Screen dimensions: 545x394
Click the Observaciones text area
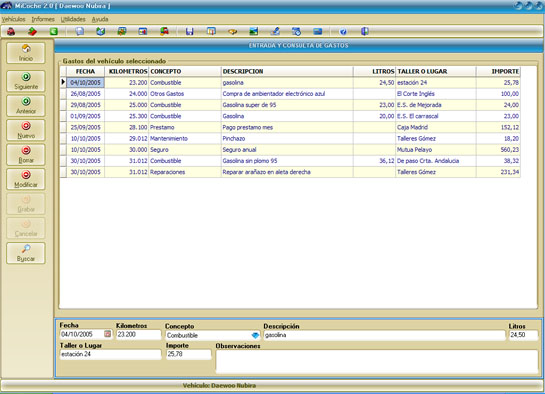click(x=377, y=362)
